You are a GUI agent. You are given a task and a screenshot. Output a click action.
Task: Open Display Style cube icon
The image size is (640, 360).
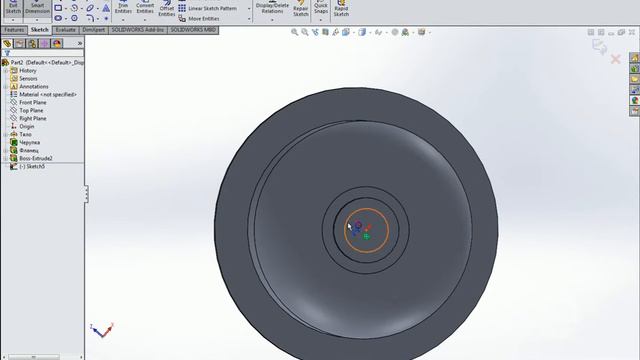362,32
